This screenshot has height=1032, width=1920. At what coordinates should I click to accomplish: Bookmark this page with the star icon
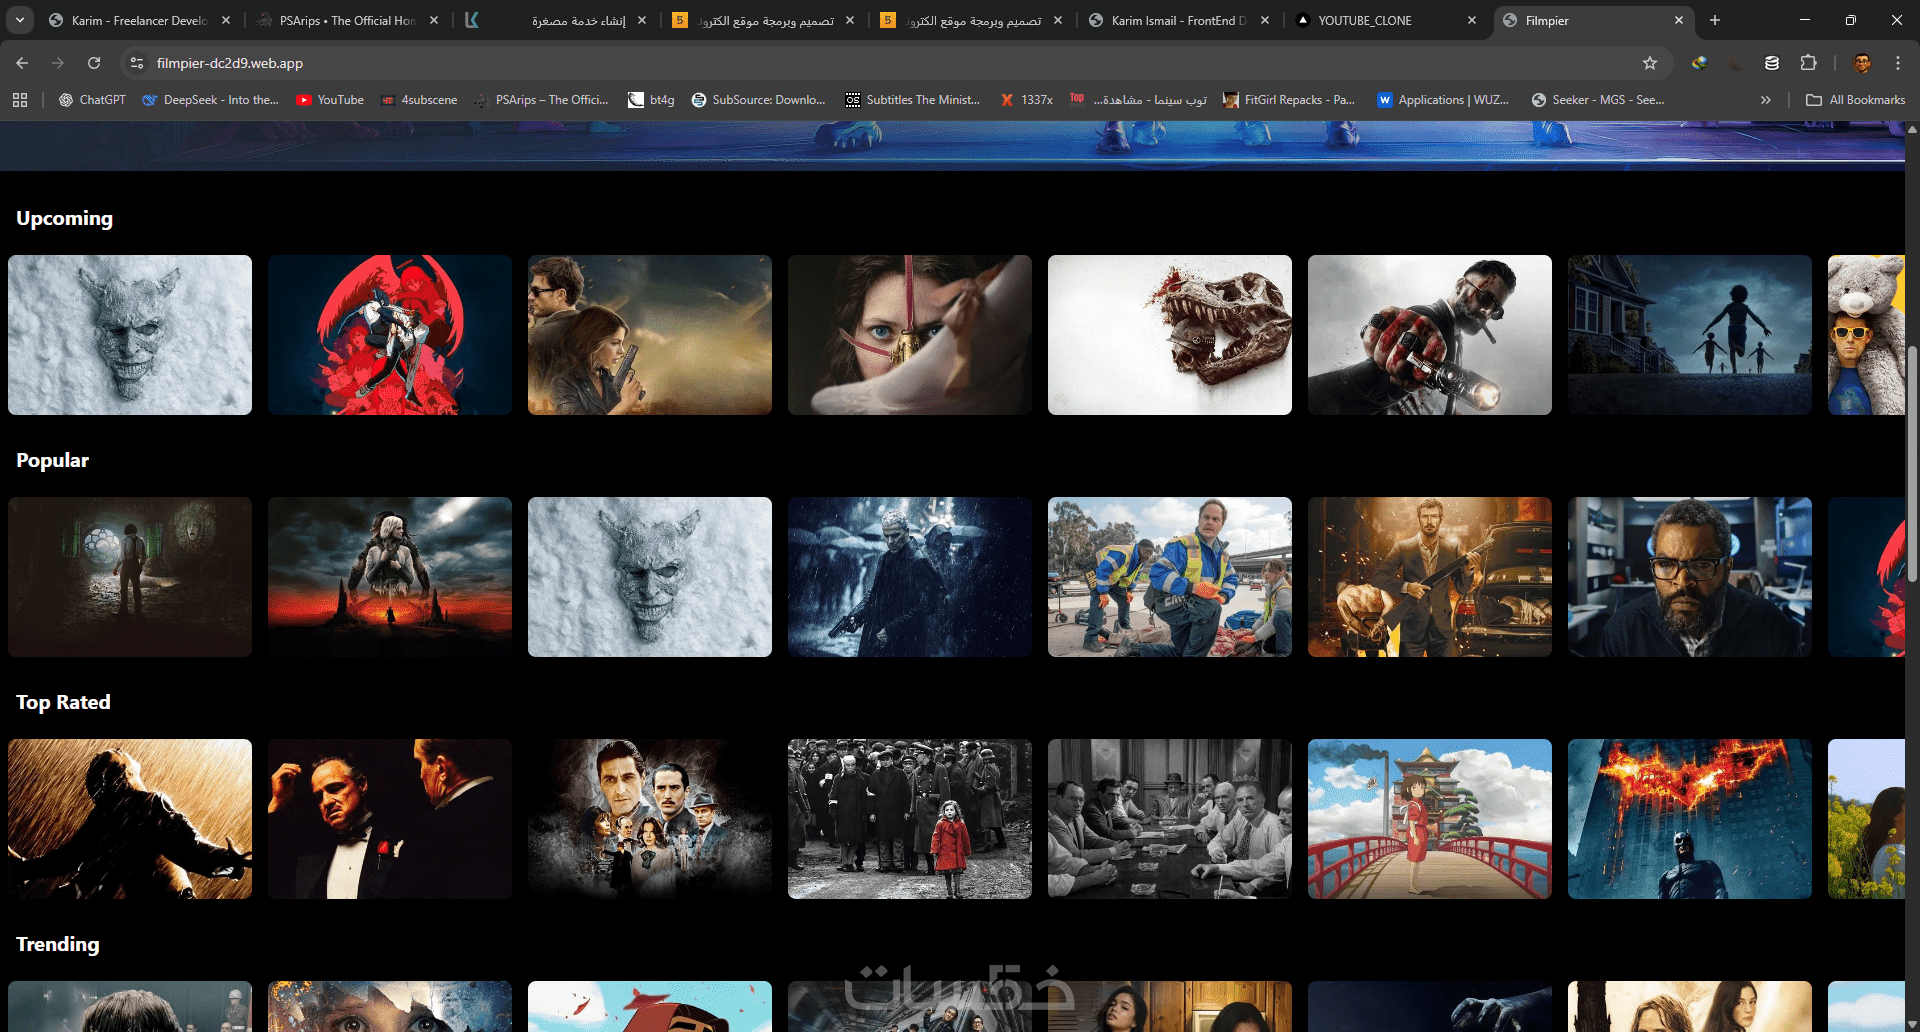tap(1650, 63)
